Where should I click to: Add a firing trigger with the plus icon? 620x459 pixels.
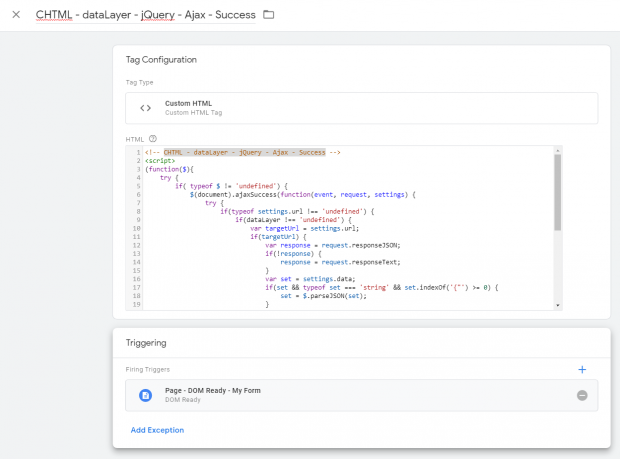582,370
